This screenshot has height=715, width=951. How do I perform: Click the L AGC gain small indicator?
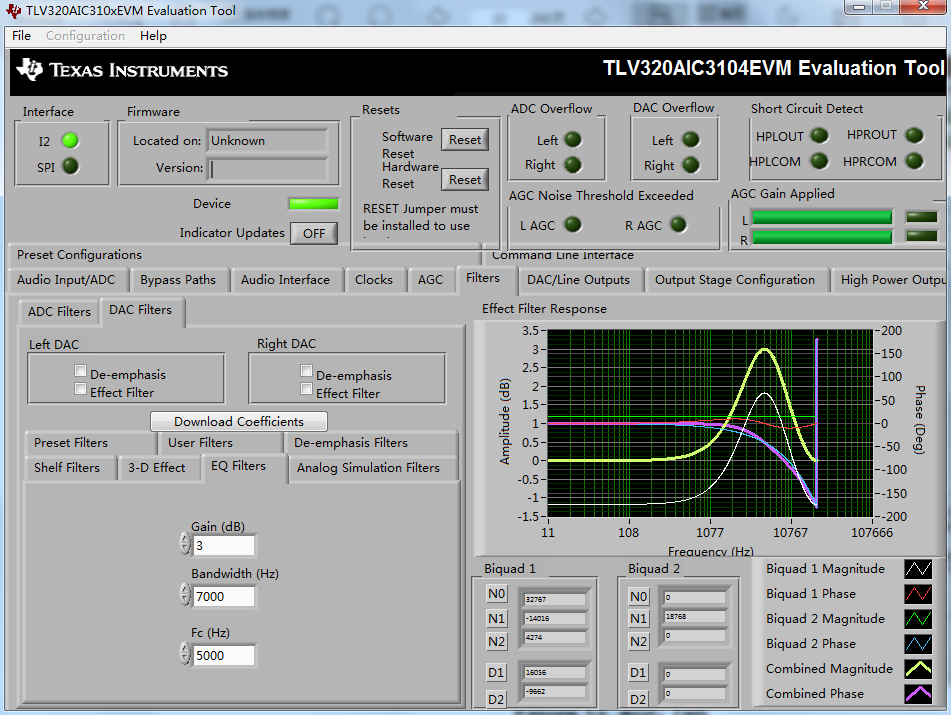(921, 217)
